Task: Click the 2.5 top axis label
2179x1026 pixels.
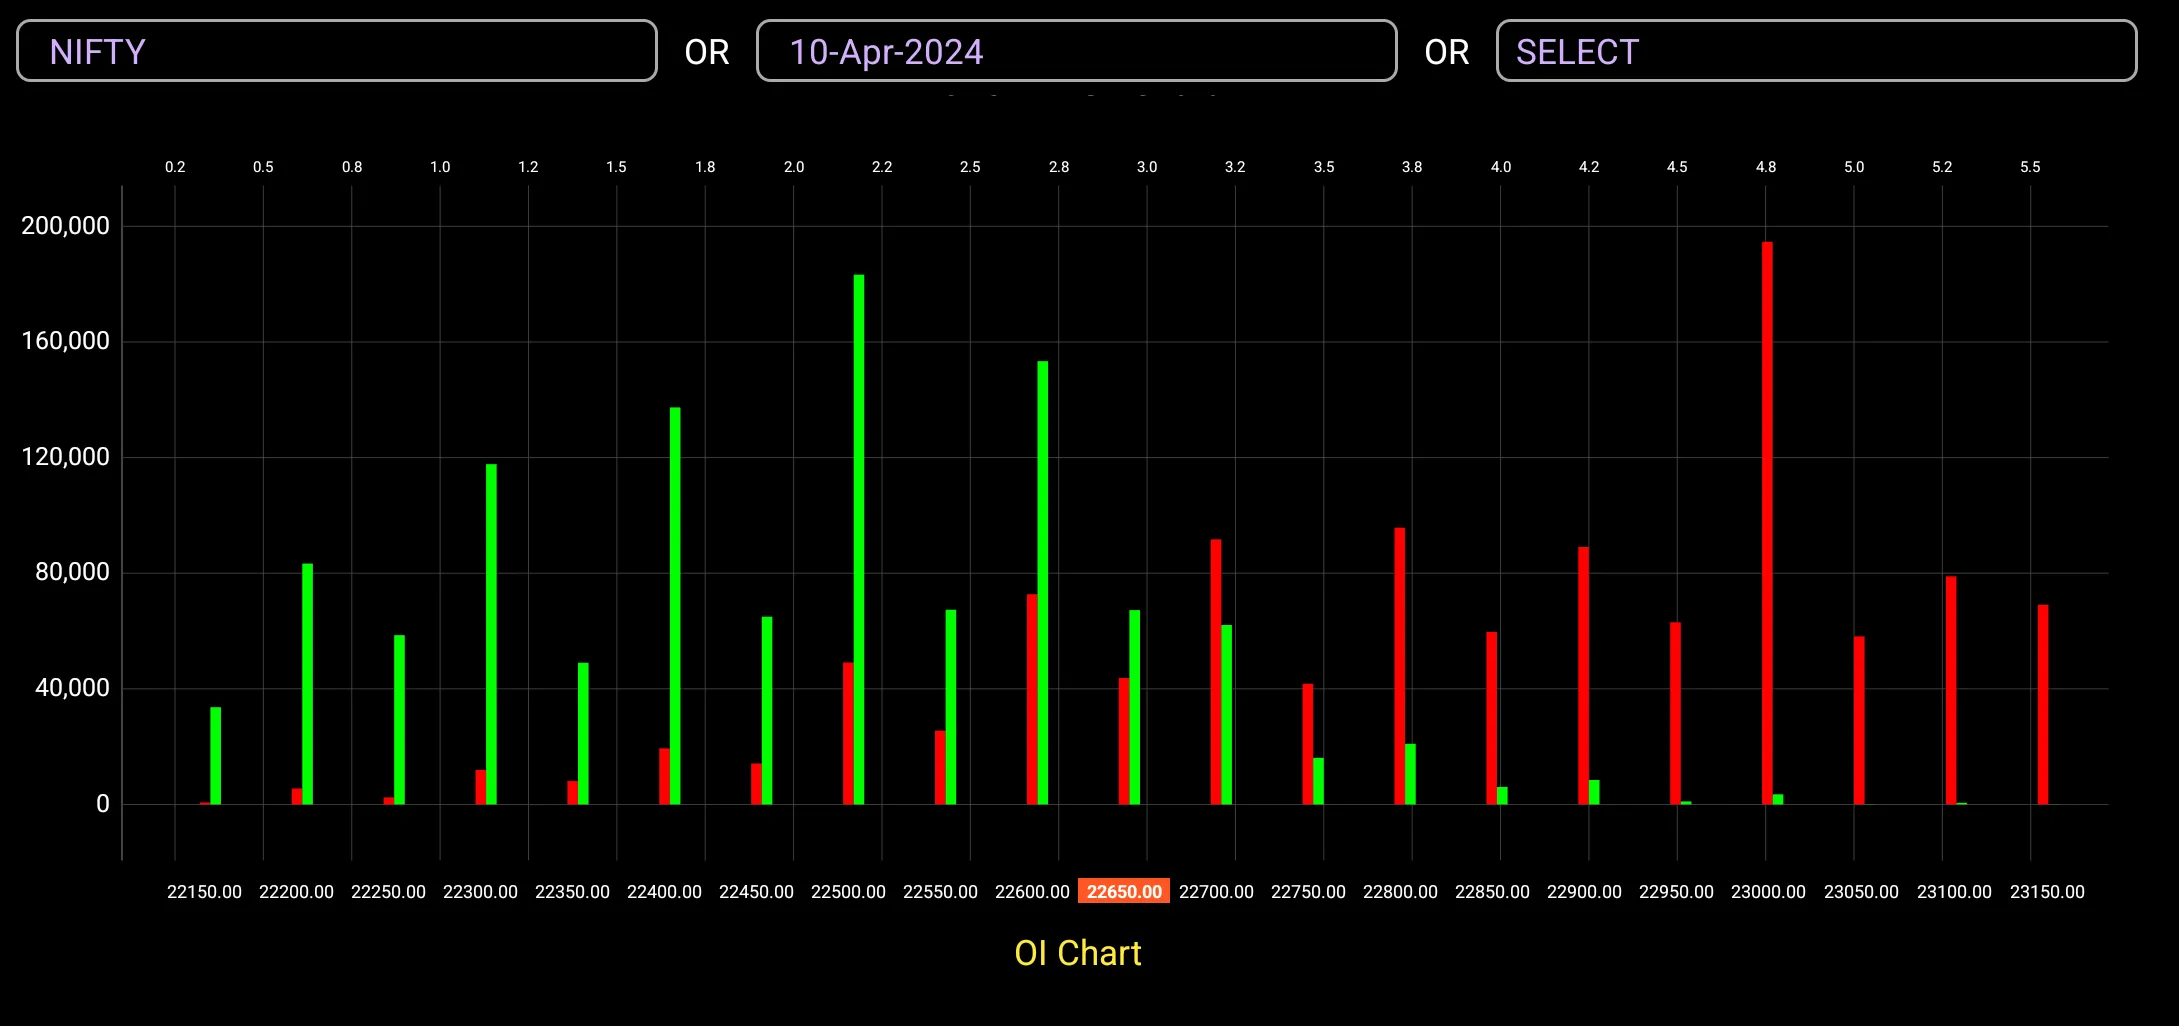Action: click(x=970, y=167)
